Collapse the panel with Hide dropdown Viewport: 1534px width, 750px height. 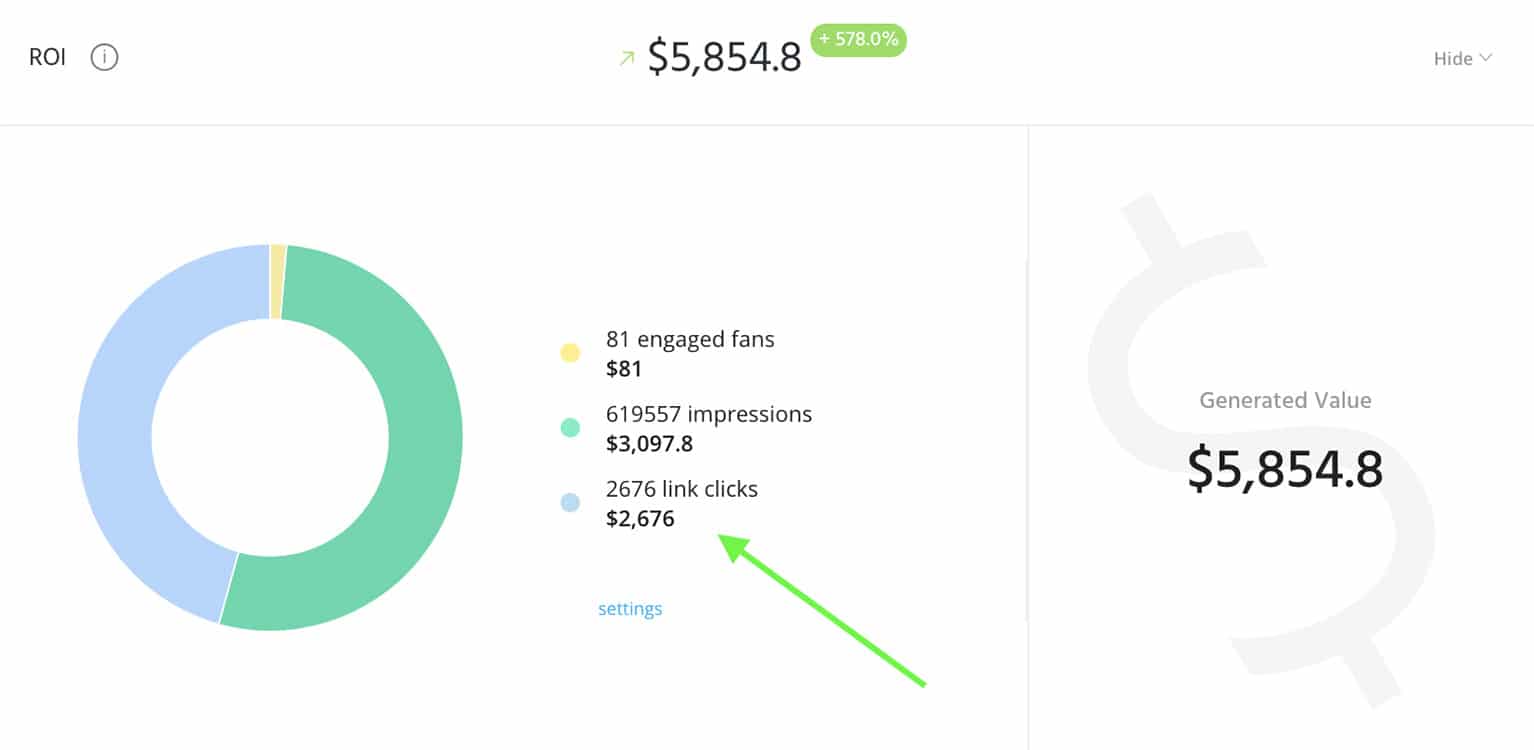click(x=1463, y=59)
